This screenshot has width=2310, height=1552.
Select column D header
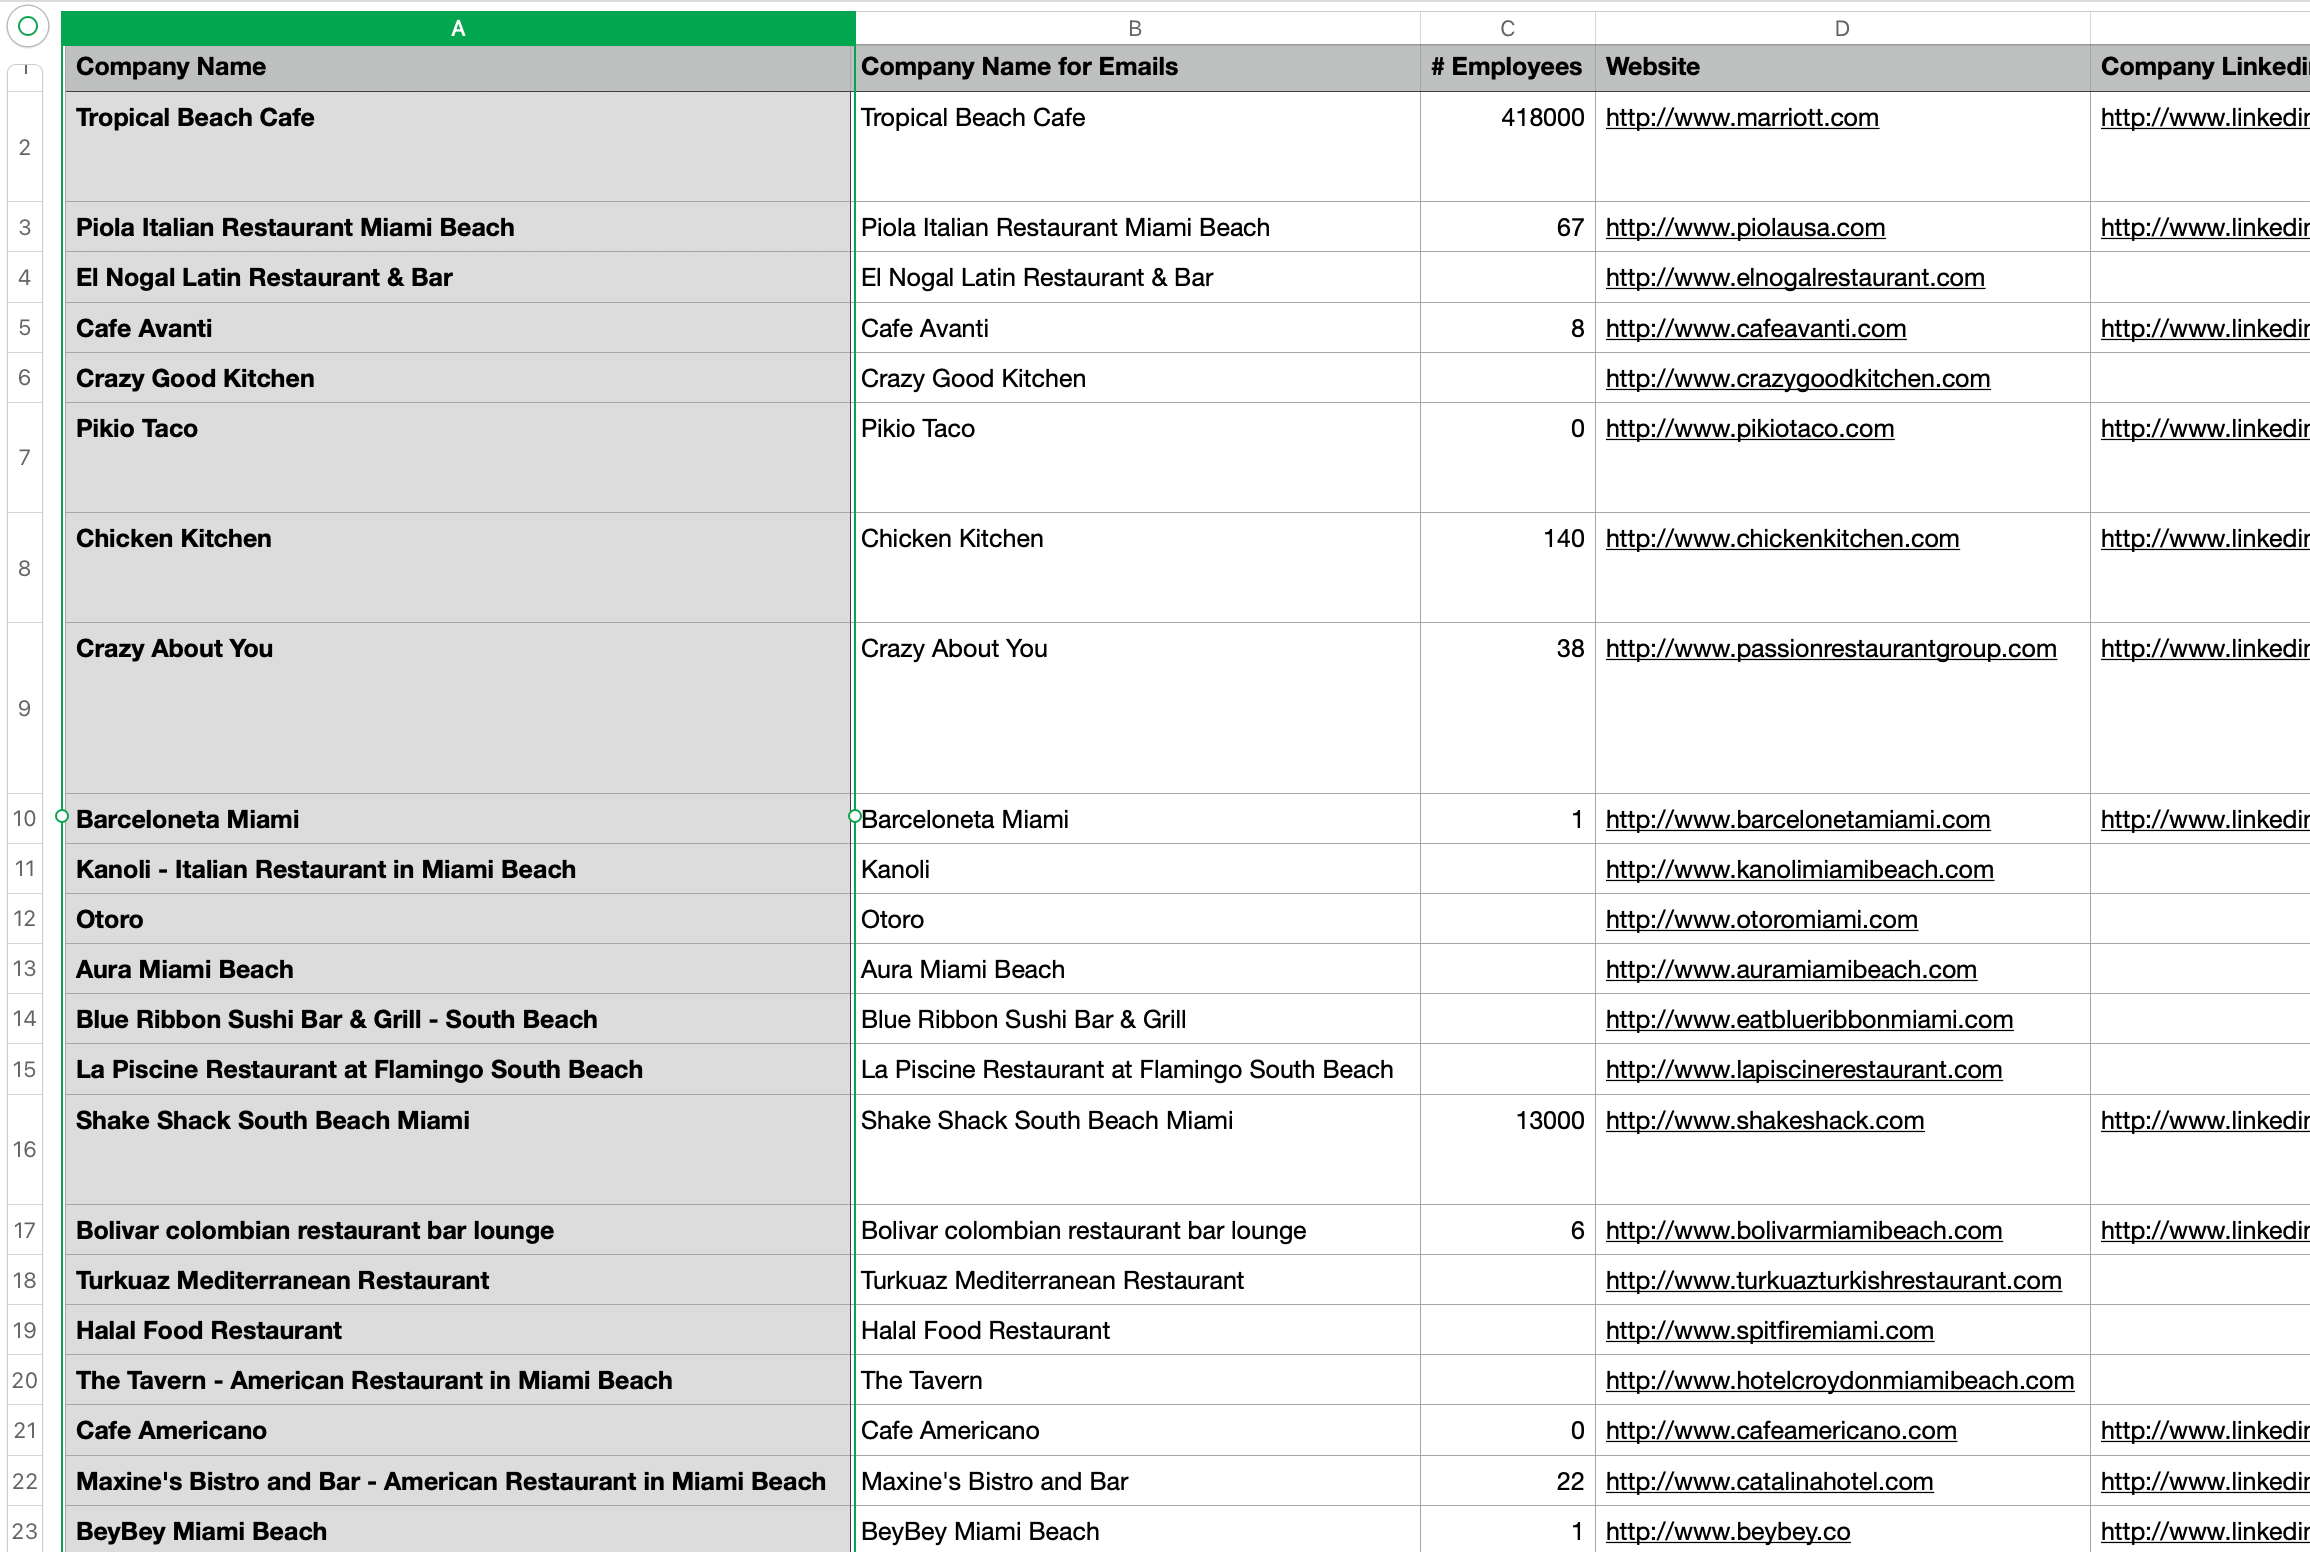click(x=1841, y=29)
